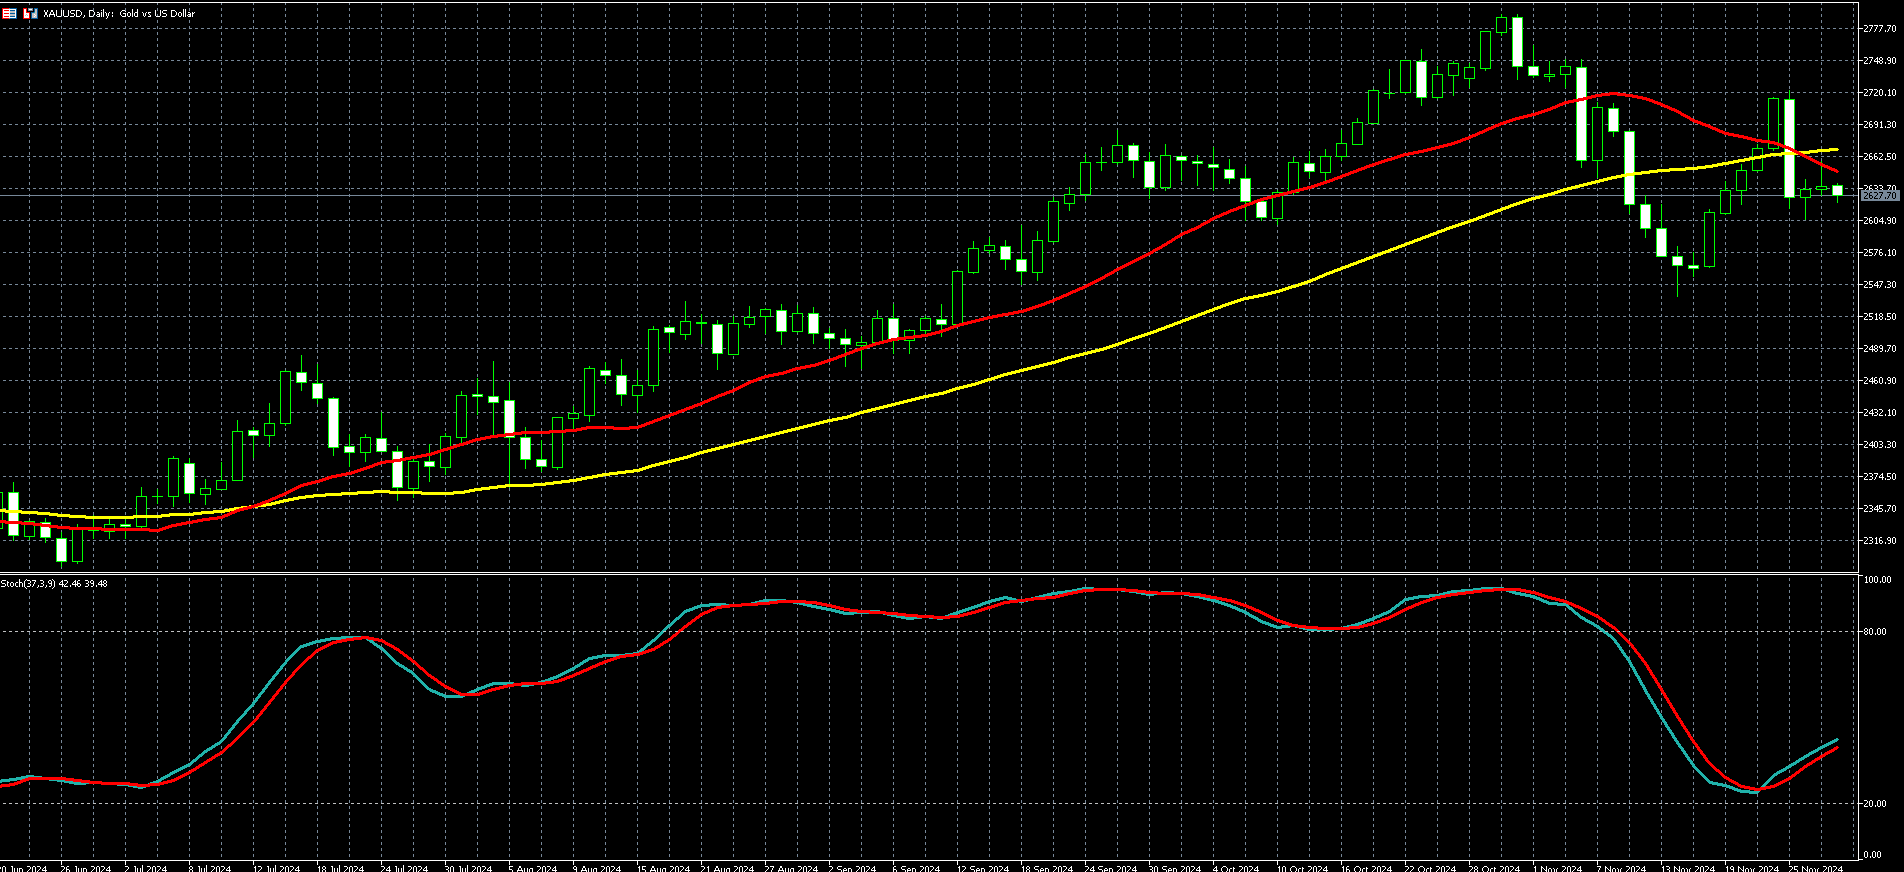Click the '1 Nov 2024' date on the time axis
Screen dimensions: 1904x872
point(1558,868)
